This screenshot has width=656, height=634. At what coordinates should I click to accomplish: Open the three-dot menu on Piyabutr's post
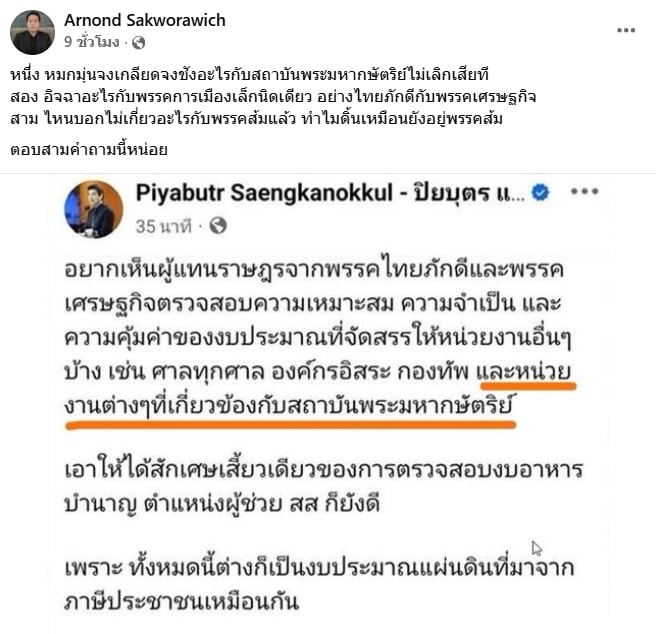coord(584,192)
